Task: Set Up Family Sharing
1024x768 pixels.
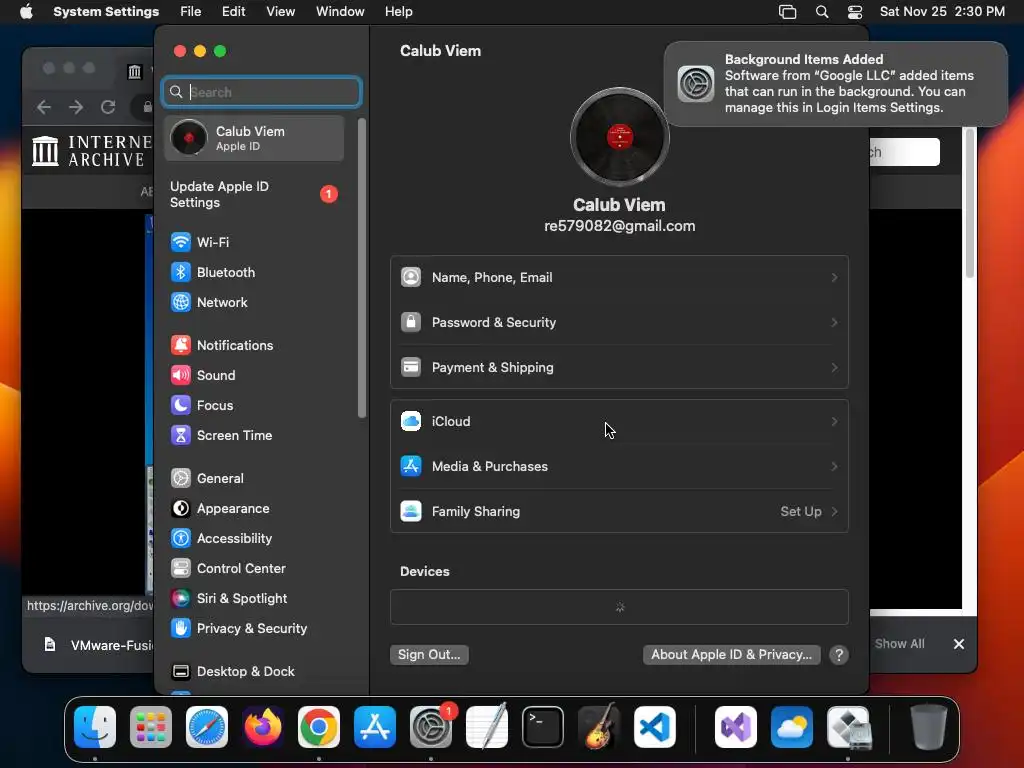Action: point(619,511)
